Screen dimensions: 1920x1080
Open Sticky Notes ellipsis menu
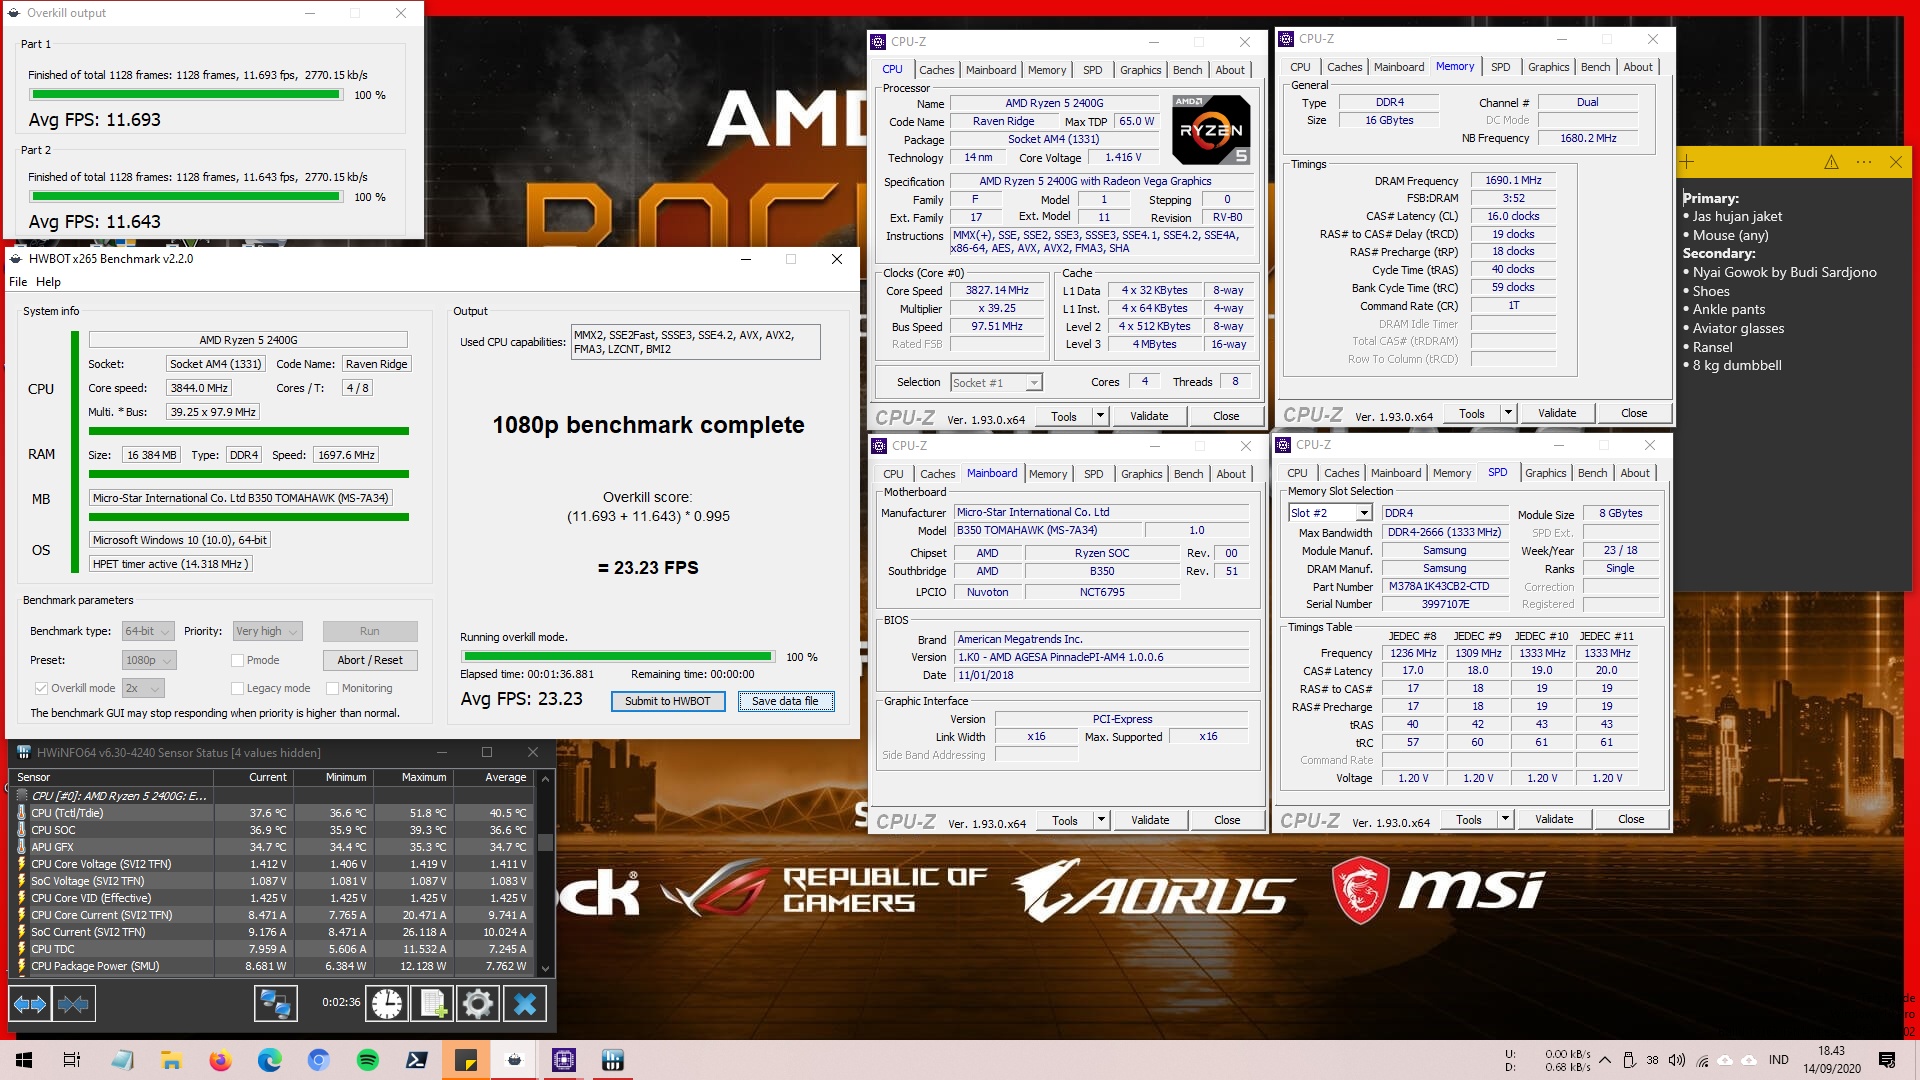click(x=1864, y=162)
